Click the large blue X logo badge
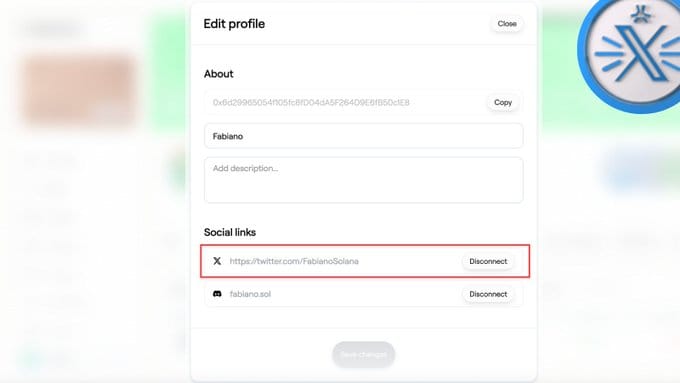The width and height of the screenshot is (680, 383). click(629, 54)
